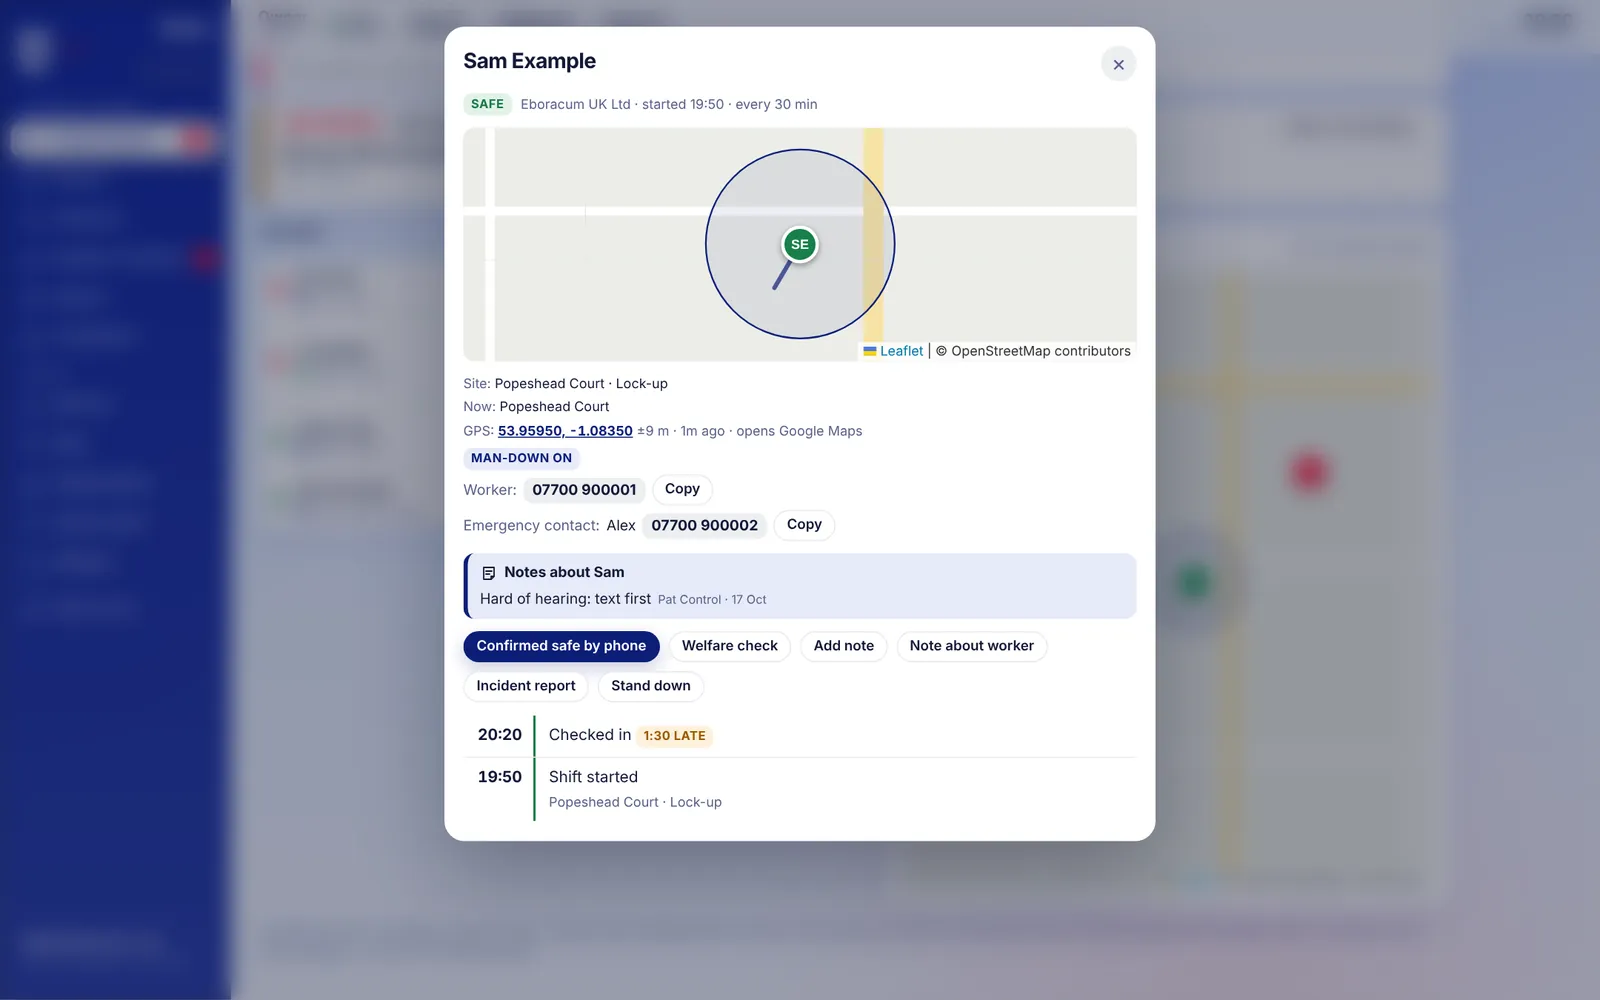Select emergency phone 07700 900002

click(704, 526)
